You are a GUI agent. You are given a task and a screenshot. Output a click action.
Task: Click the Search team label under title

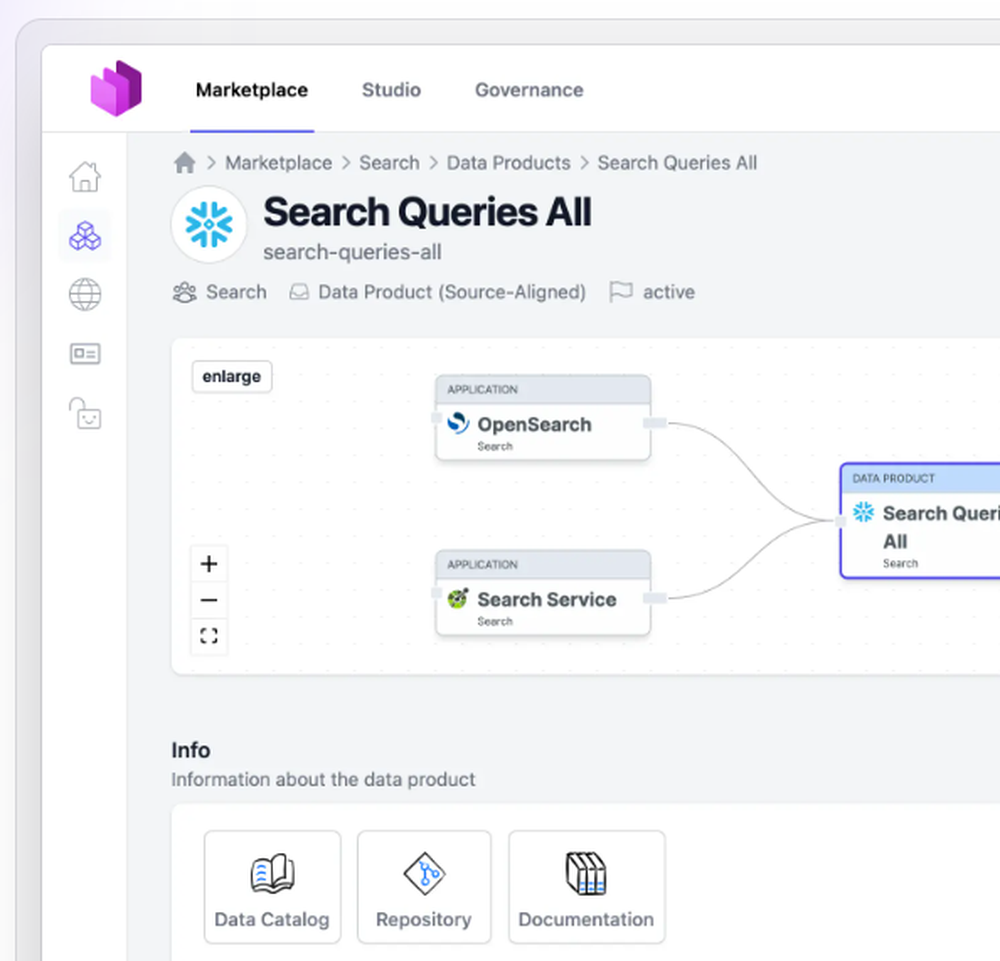[236, 292]
